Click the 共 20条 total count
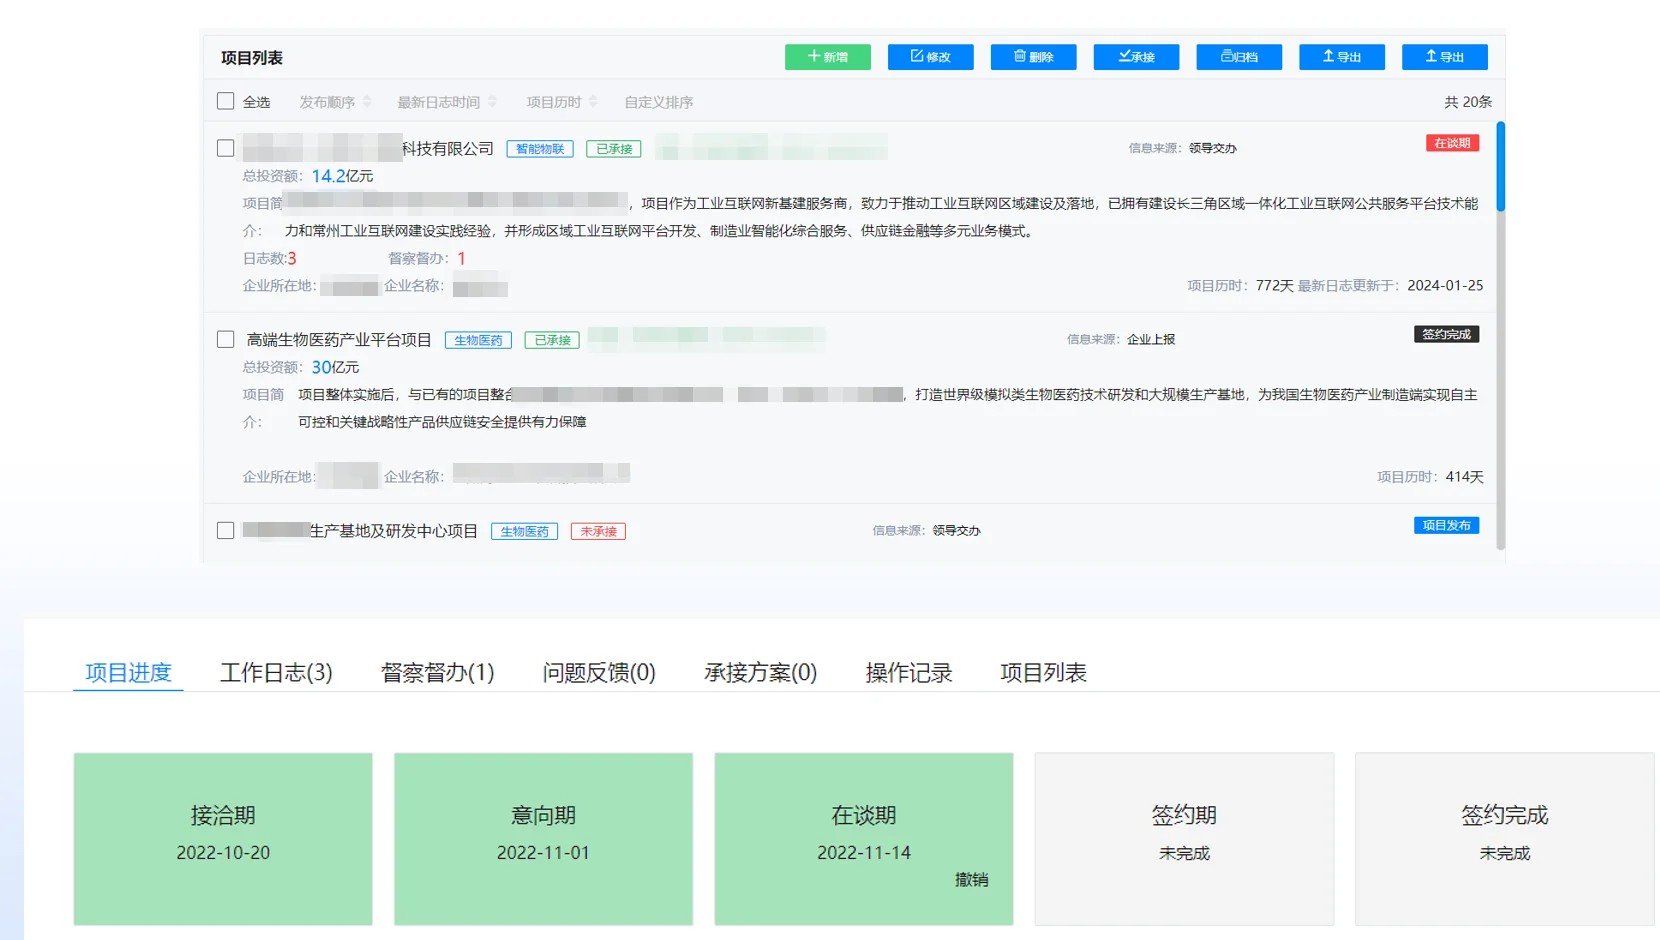 coord(1468,102)
